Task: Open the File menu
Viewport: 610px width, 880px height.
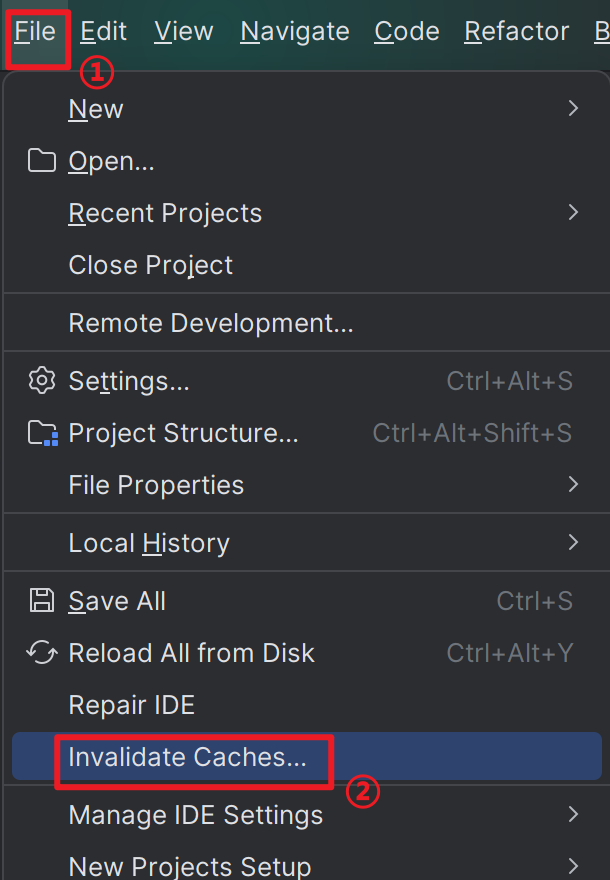Action: (35, 31)
